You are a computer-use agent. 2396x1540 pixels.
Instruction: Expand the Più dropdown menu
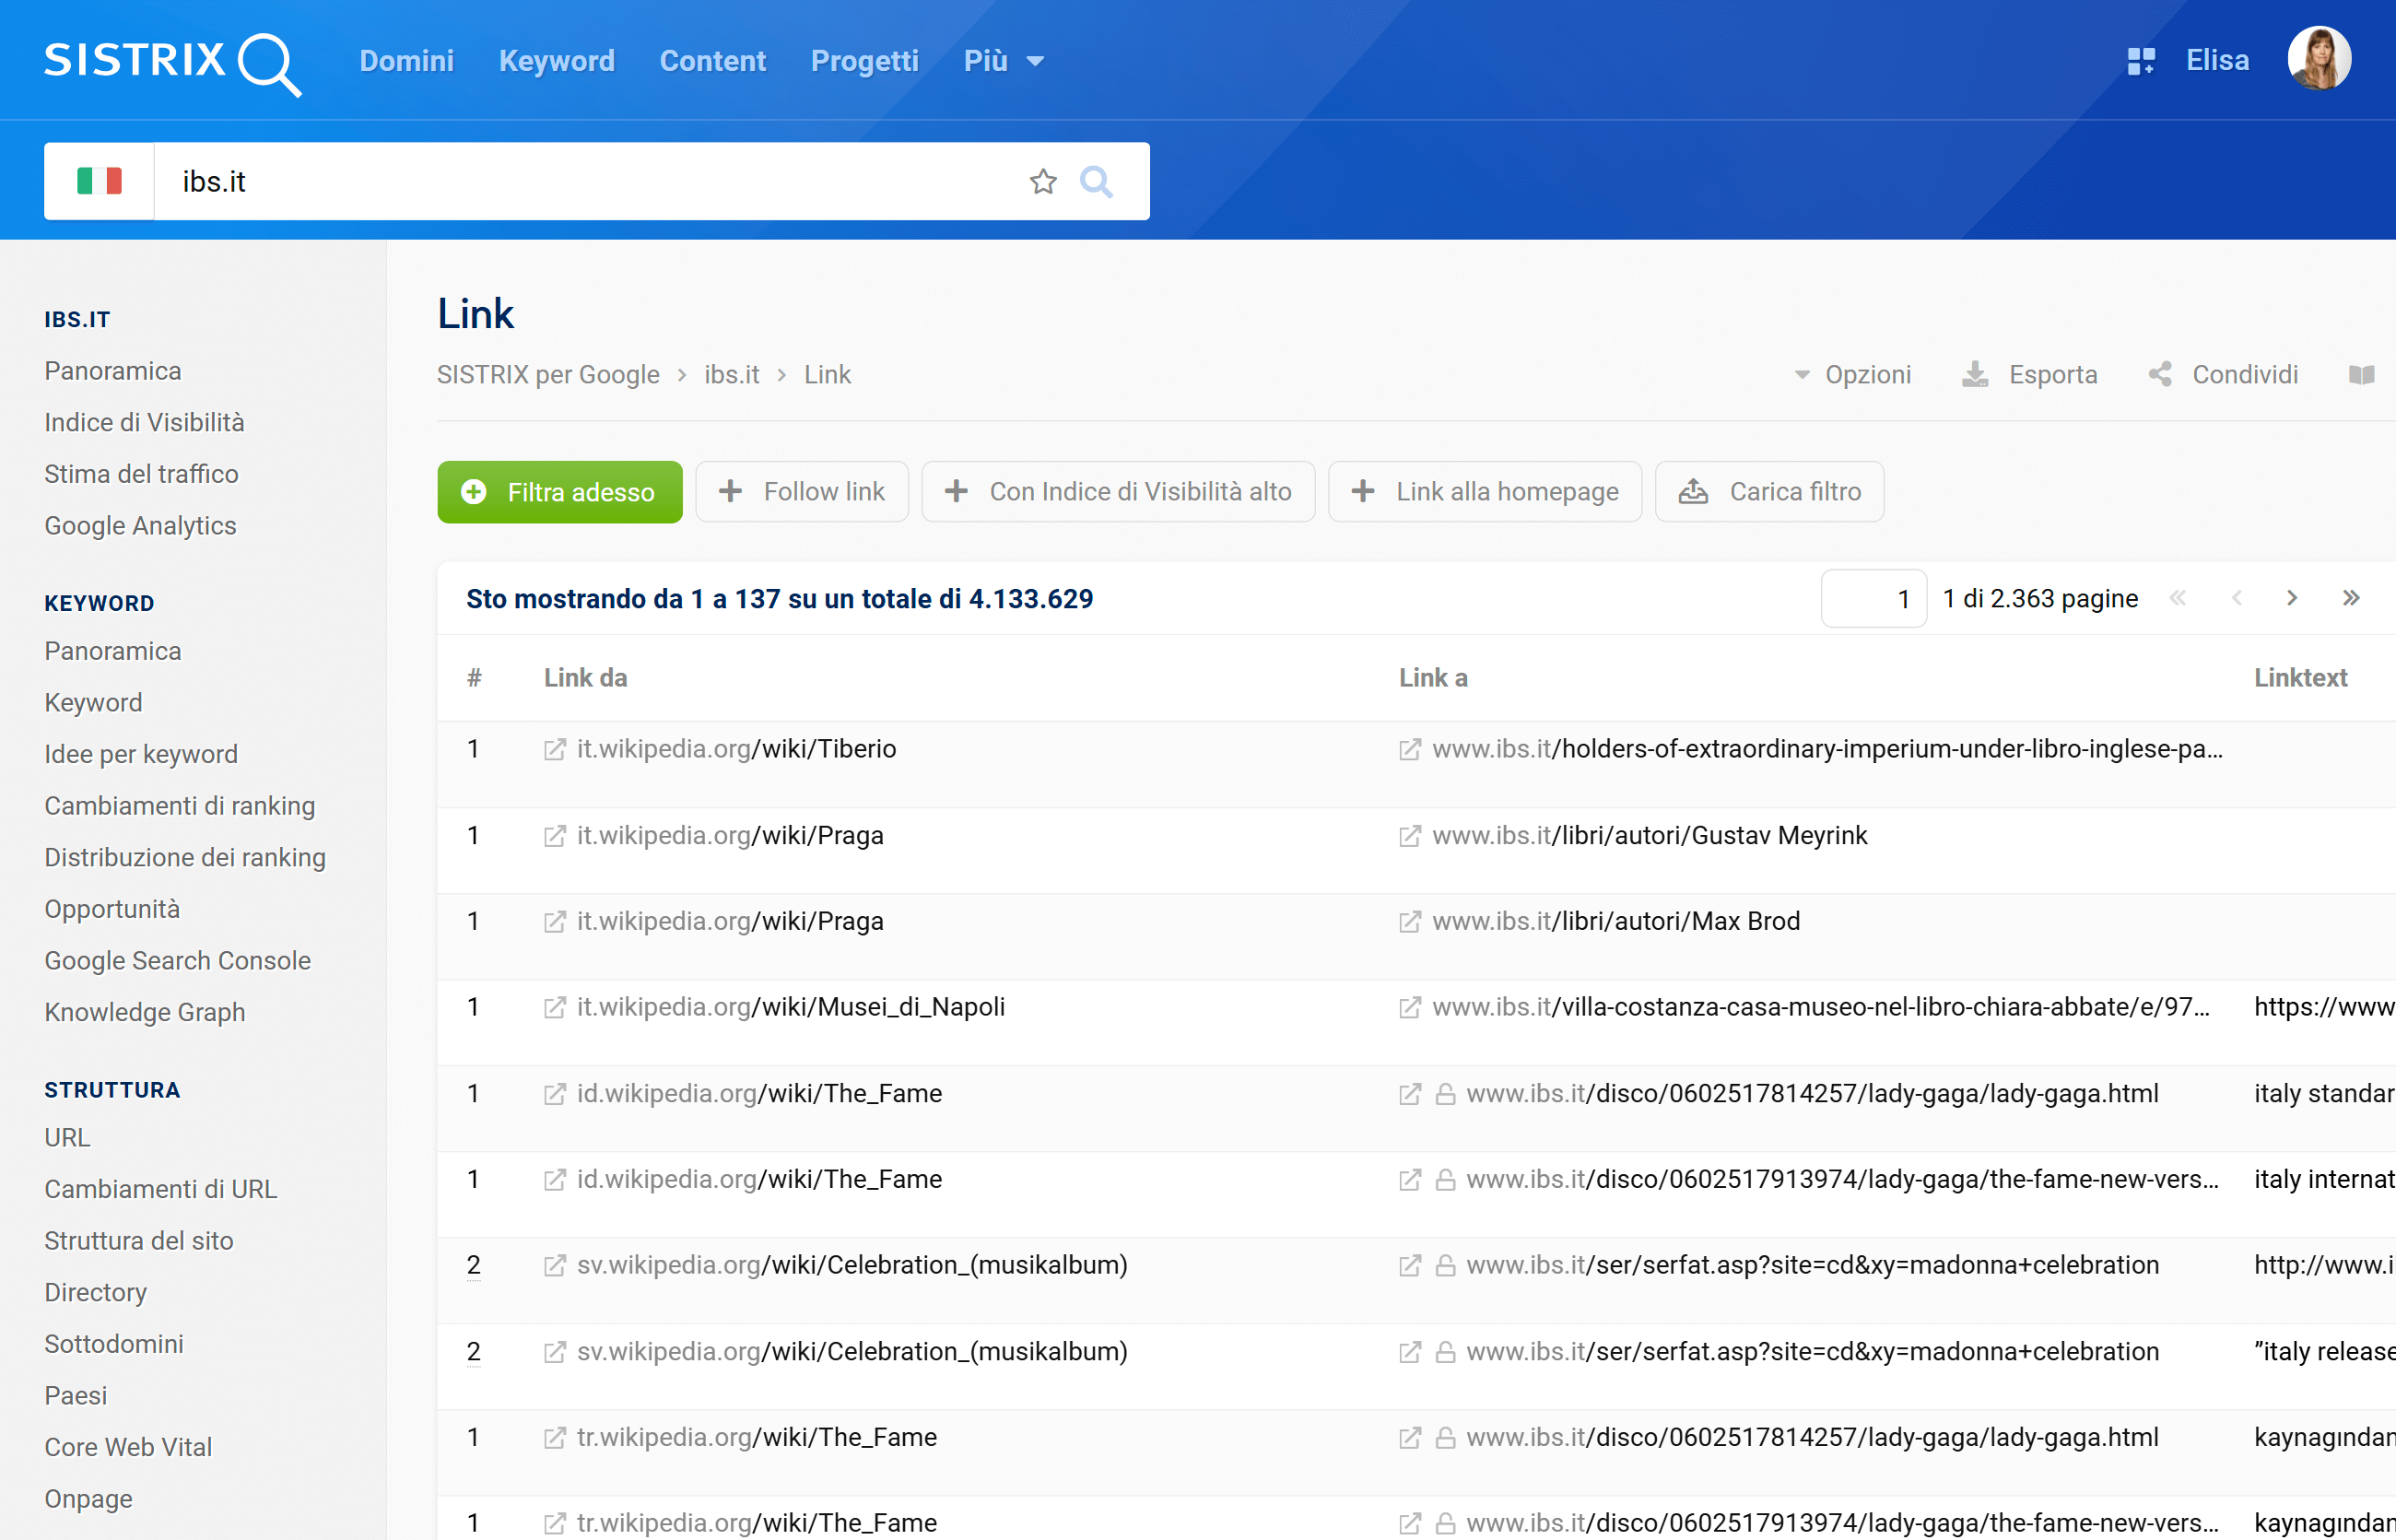tap(1003, 61)
